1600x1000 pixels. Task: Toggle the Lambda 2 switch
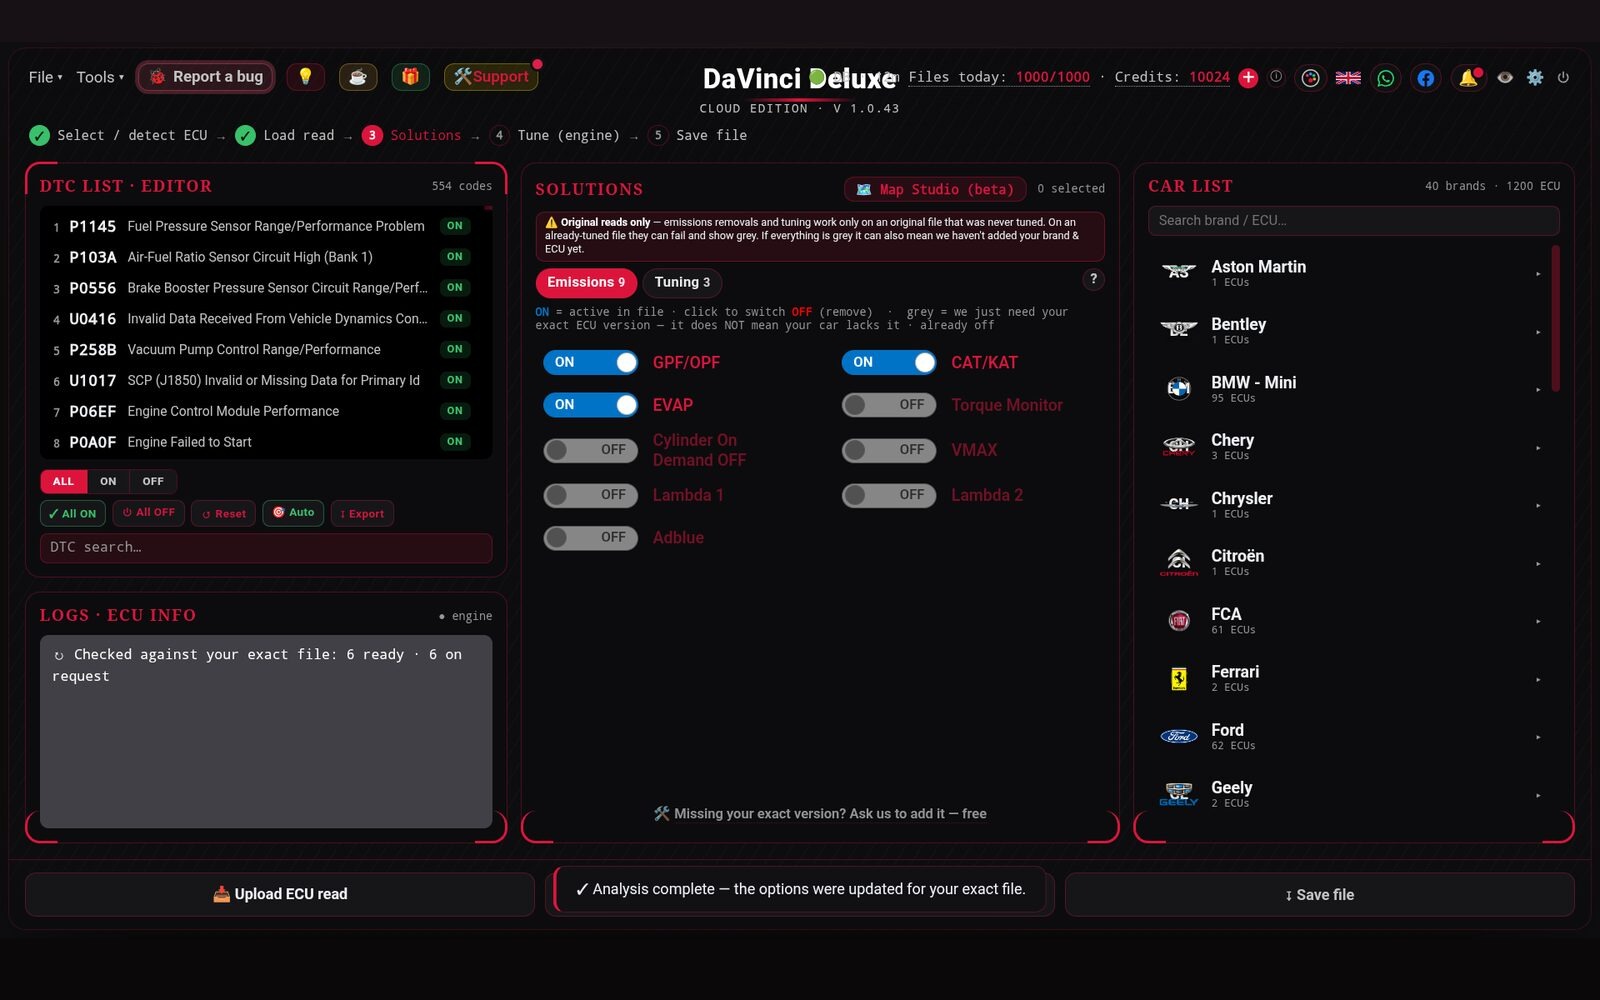(x=889, y=495)
